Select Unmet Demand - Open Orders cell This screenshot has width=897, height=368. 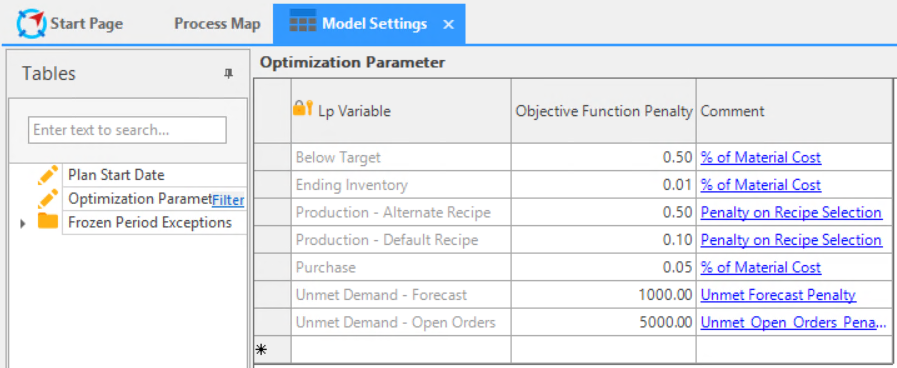[401, 322]
